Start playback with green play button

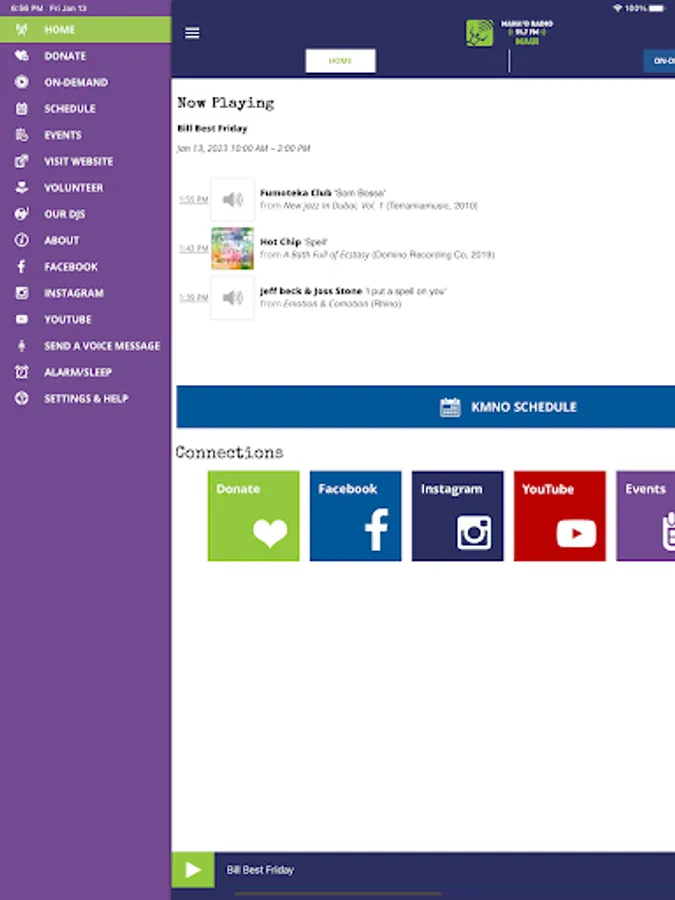click(x=193, y=870)
